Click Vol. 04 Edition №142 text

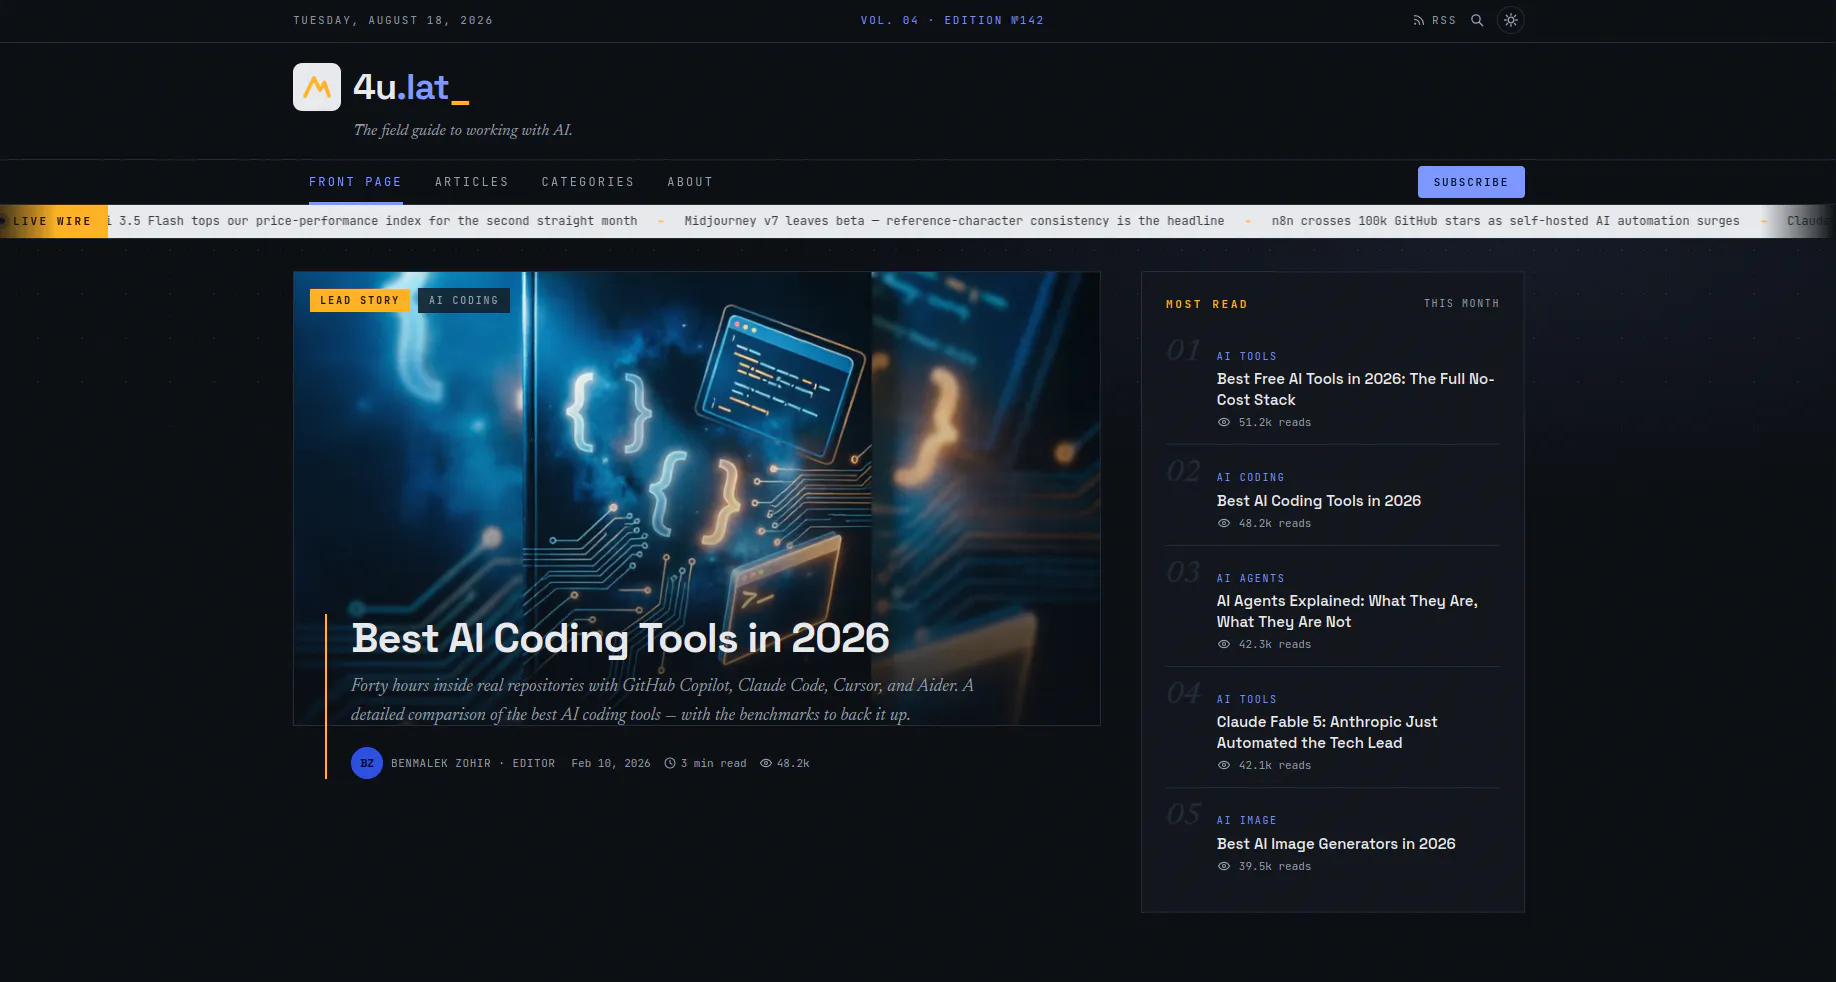(x=952, y=20)
